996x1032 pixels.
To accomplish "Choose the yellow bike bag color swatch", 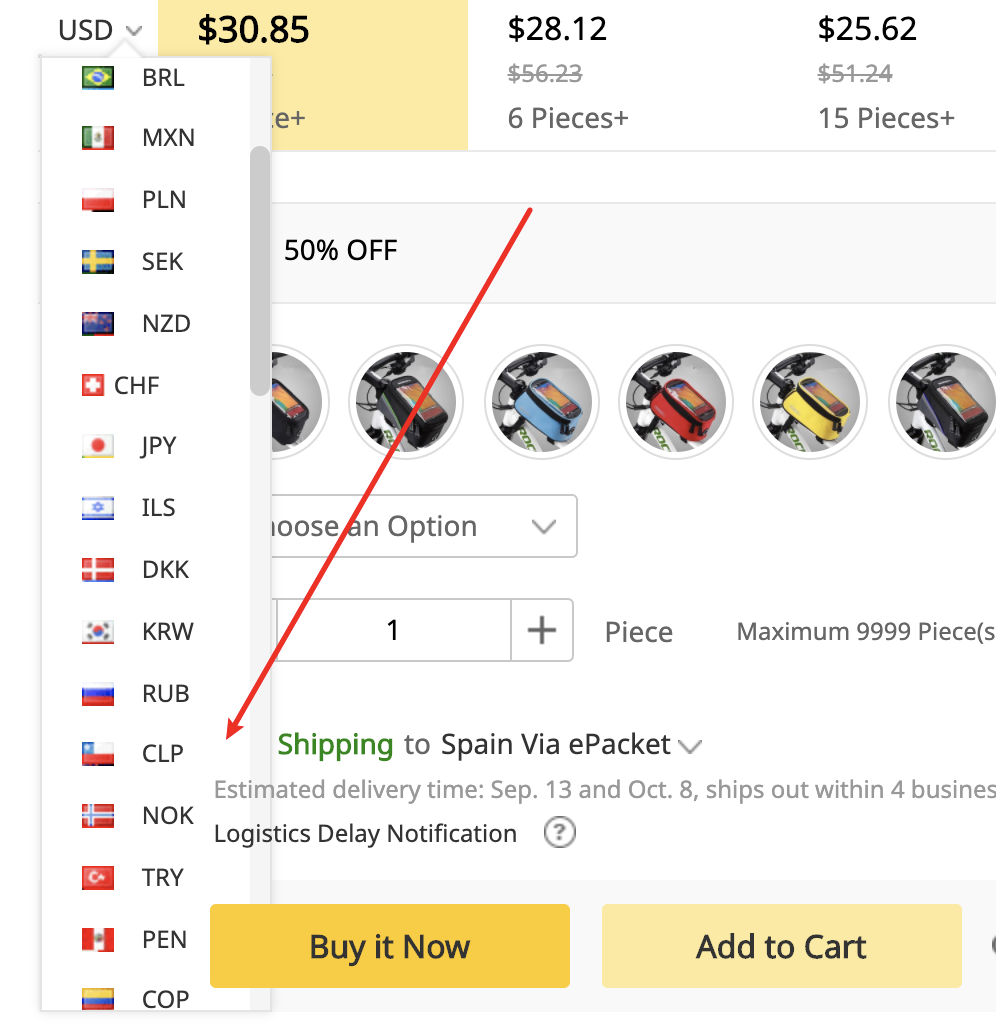I will coord(810,402).
